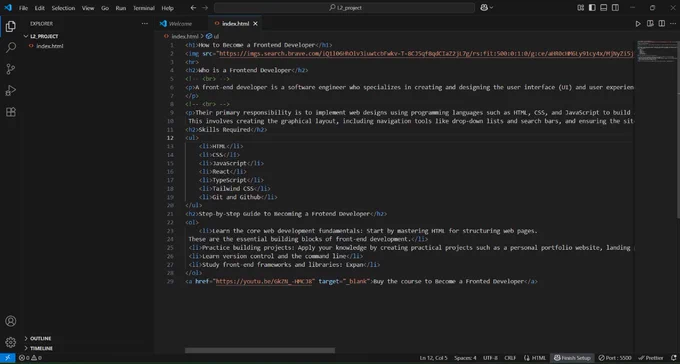The height and width of the screenshot is (364, 680).
Task: Open the Search view in activity bar
Action: point(10,48)
